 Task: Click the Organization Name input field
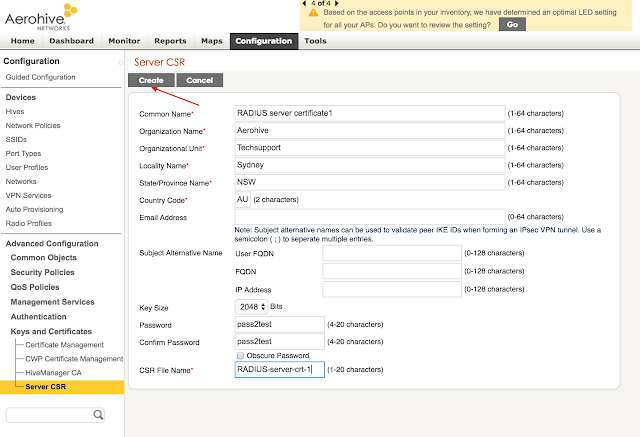(x=370, y=131)
